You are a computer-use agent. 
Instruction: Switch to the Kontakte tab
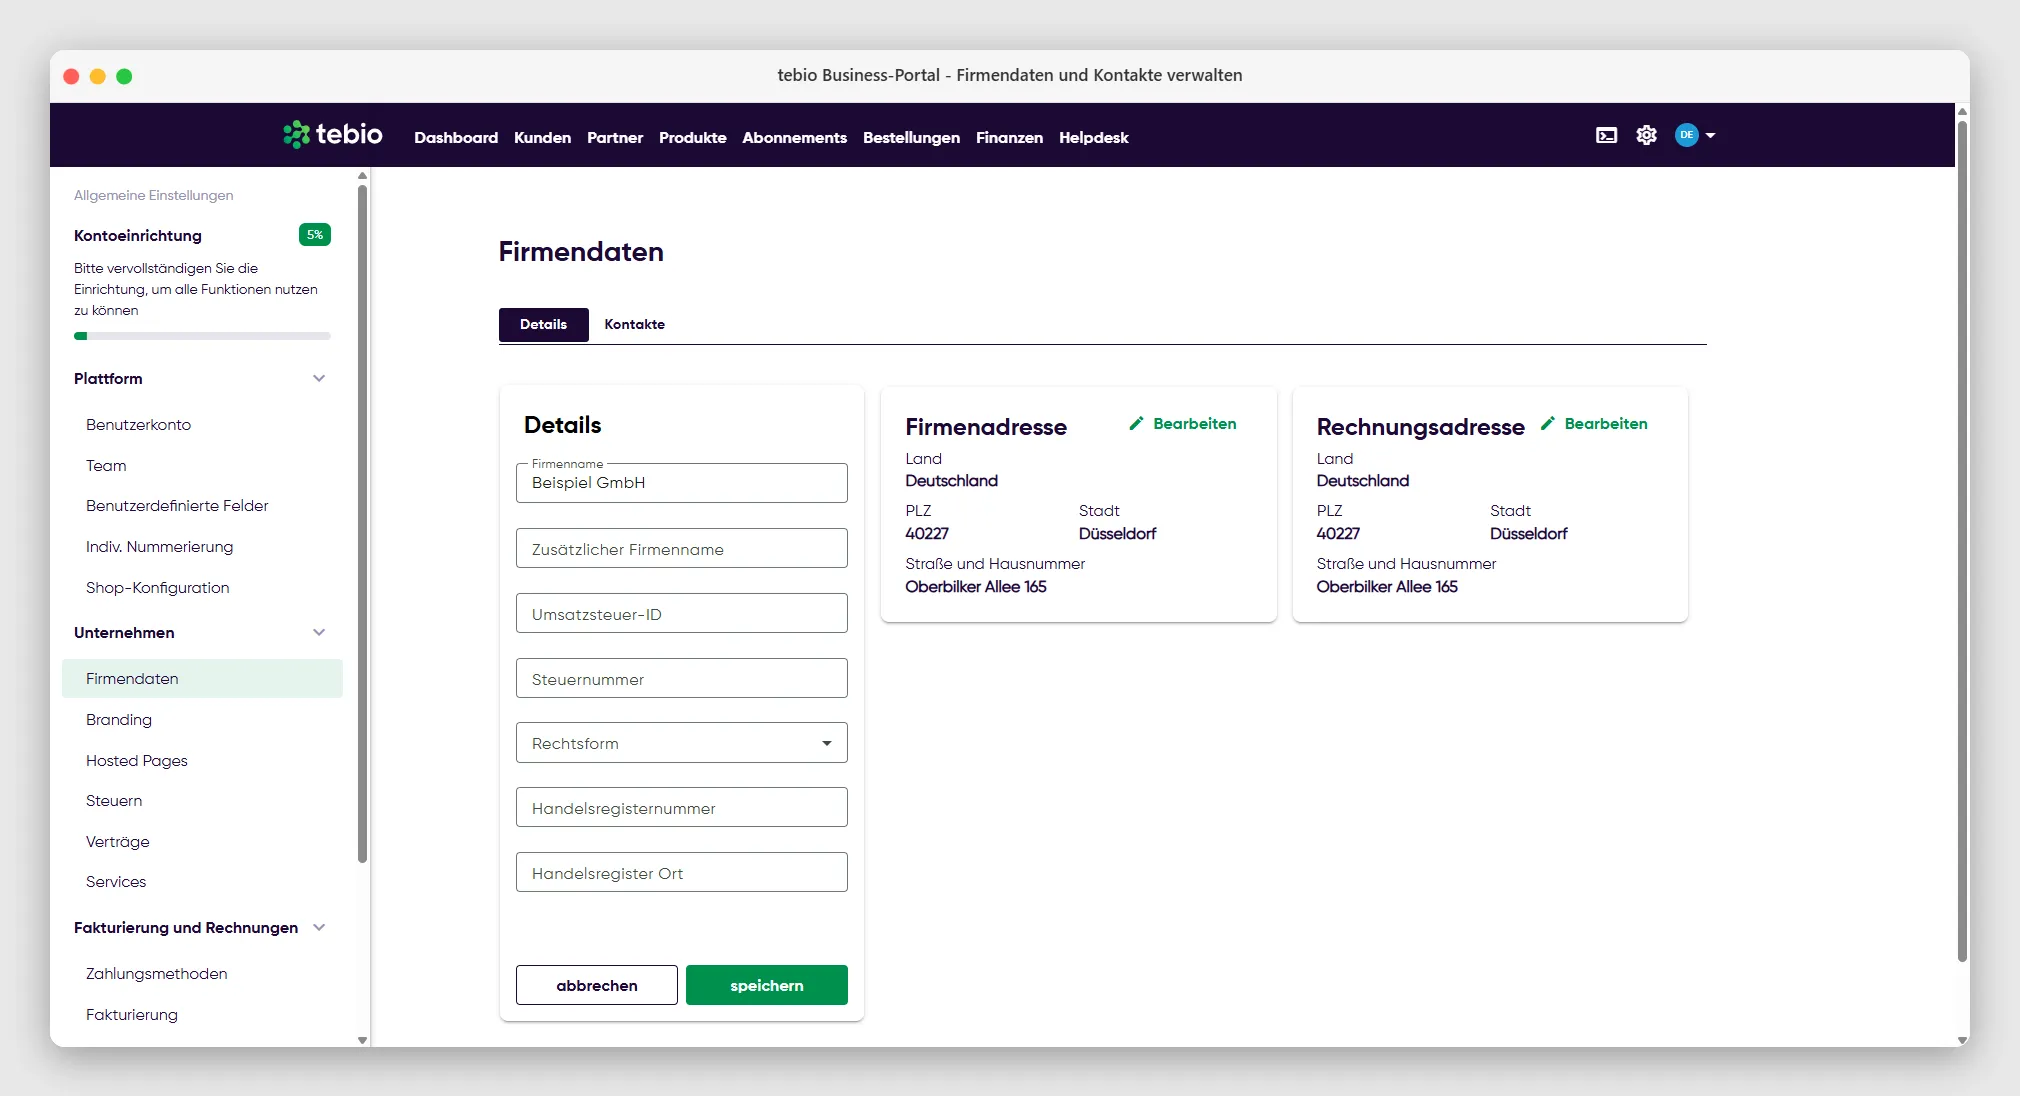[634, 324]
